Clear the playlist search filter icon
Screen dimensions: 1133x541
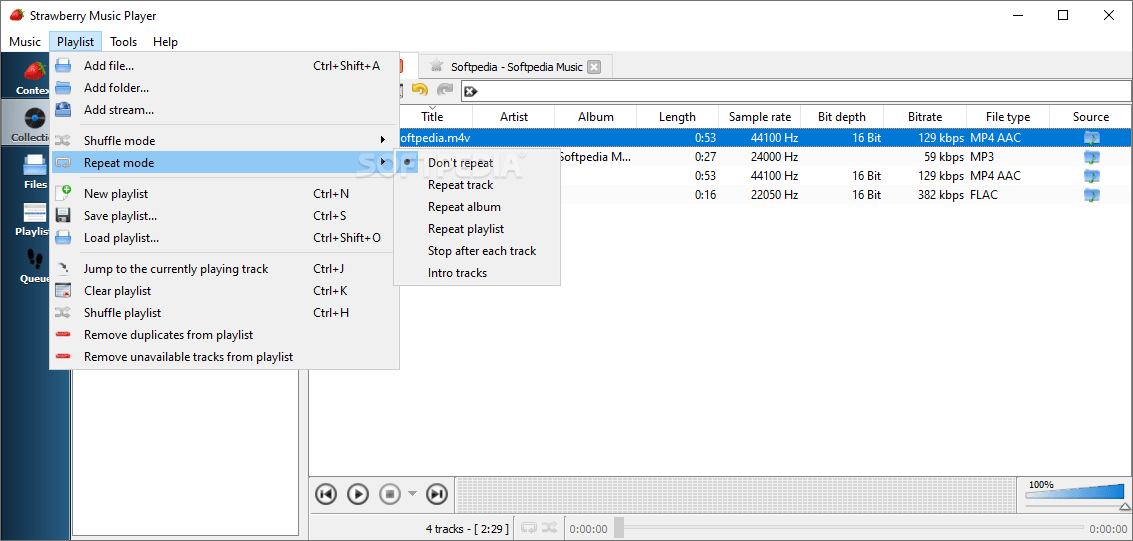pyautogui.click(x=470, y=91)
